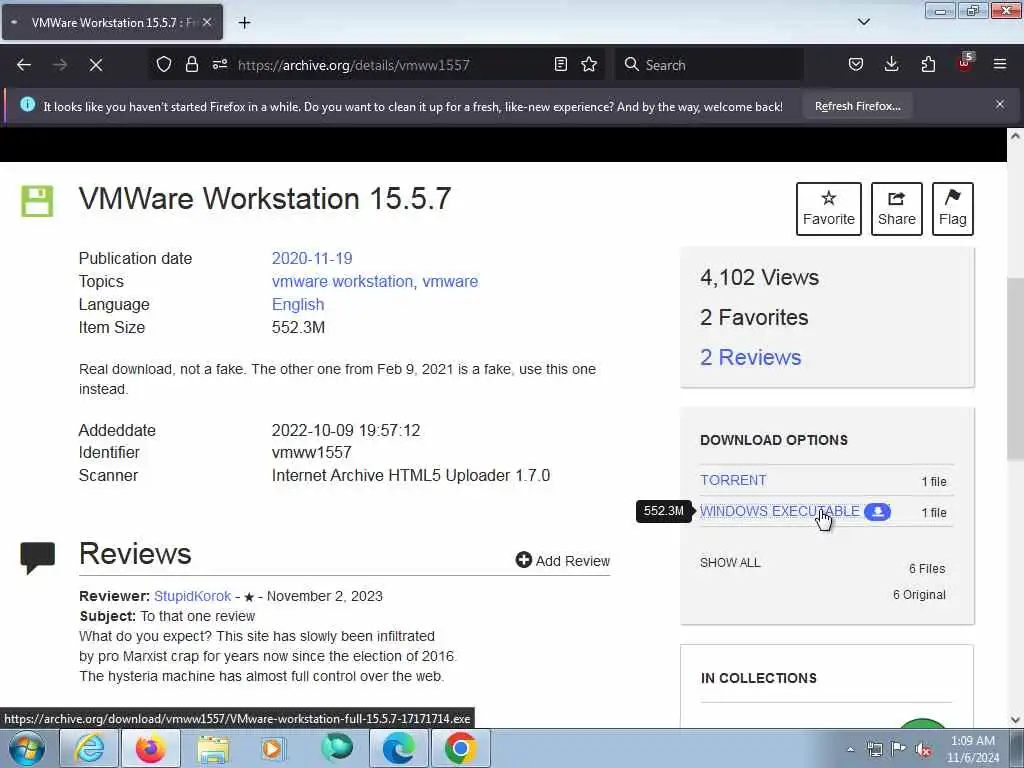Click Item Size value 552.3M
1024x768 pixels.
(298, 327)
